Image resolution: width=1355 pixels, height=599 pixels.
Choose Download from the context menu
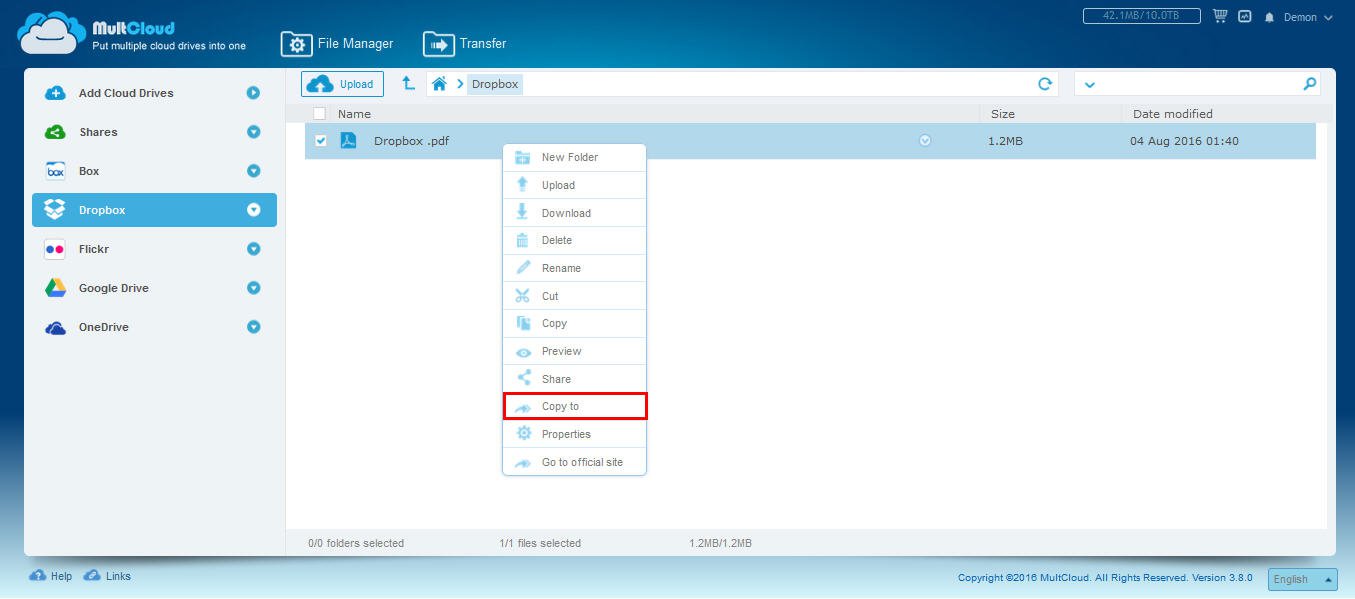pos(574,213)
